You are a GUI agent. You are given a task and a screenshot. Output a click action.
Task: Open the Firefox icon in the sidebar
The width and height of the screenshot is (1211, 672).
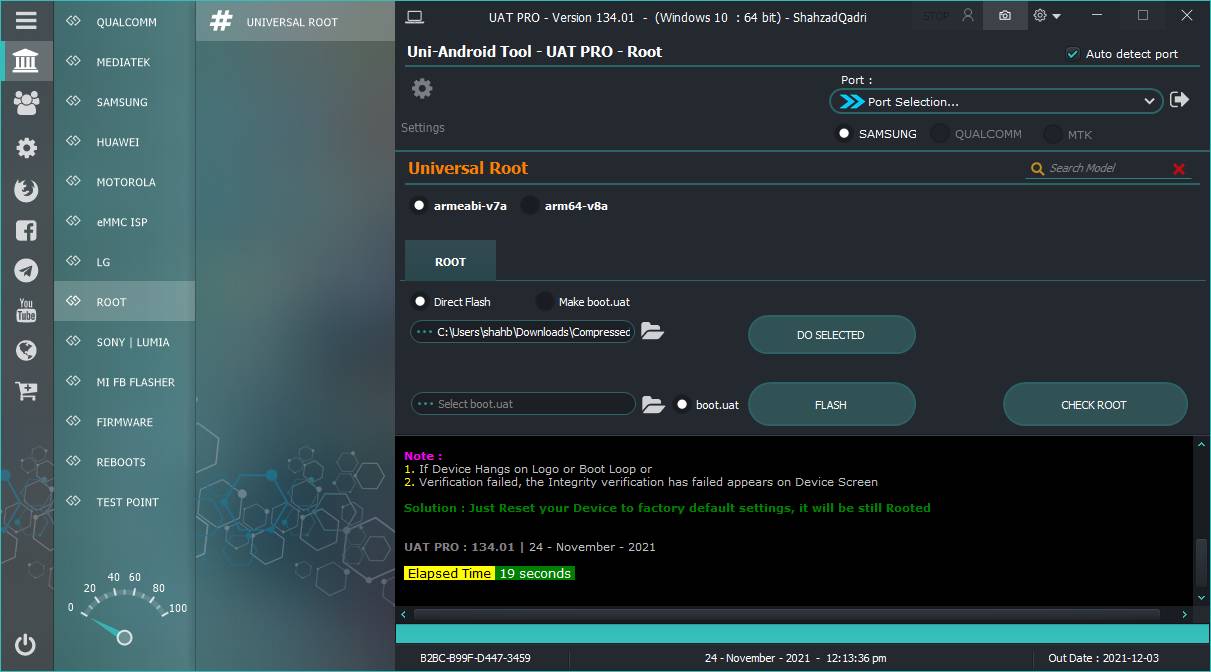pos(26,189)
